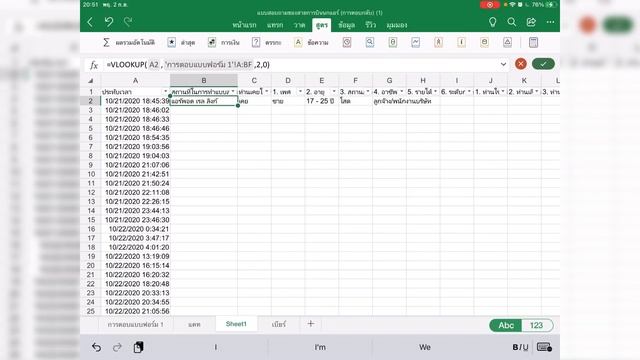Click the select-all corner triangle
The height and width of the screenshot is (360, 640).
point(91,81)
